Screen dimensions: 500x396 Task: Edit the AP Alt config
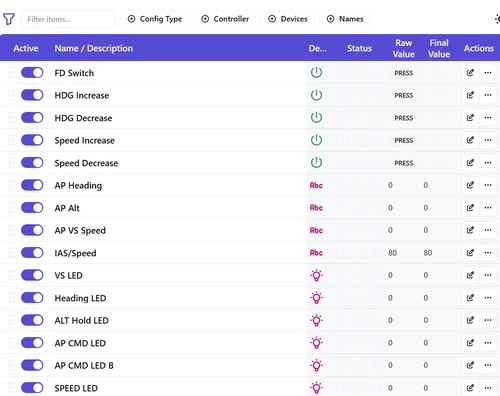point(470,207)
